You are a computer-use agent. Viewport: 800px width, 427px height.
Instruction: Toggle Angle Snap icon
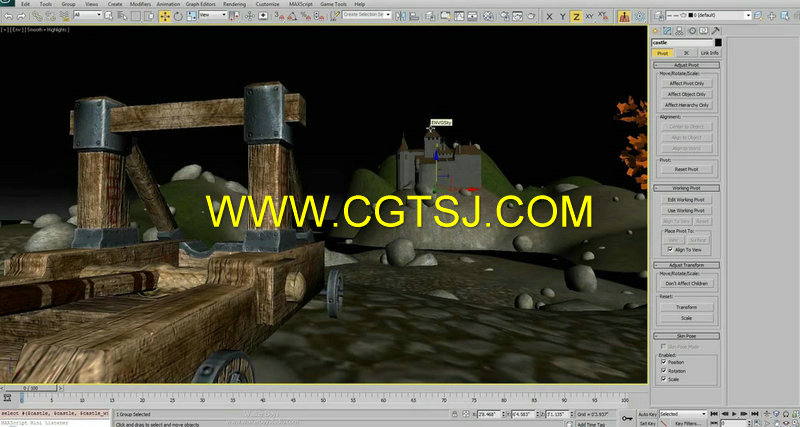tap(292, 16)
